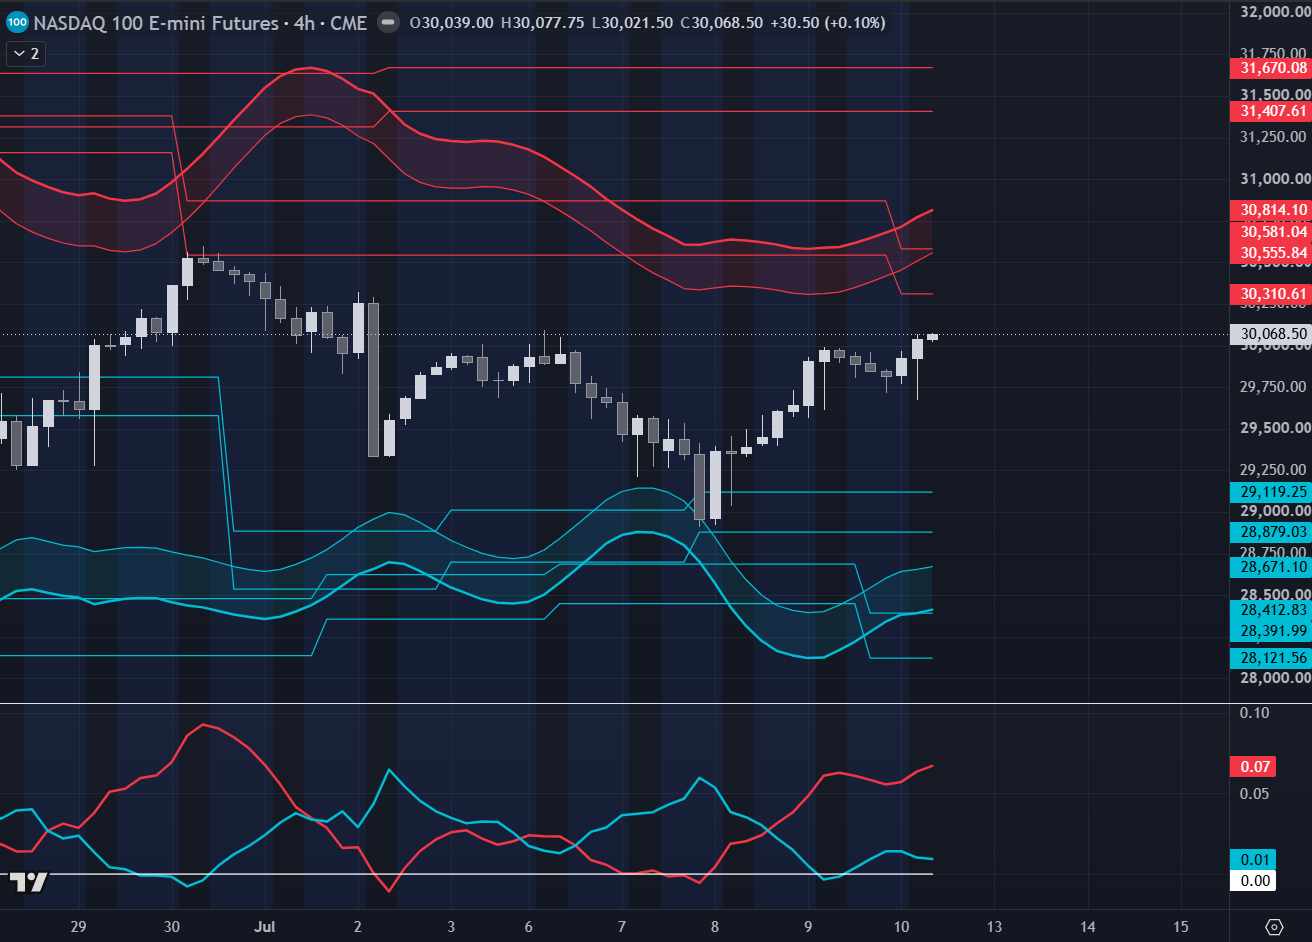Screen dimensions: 1312x942
Task: Click the low value L30,021.50
Action: (631, 22)
